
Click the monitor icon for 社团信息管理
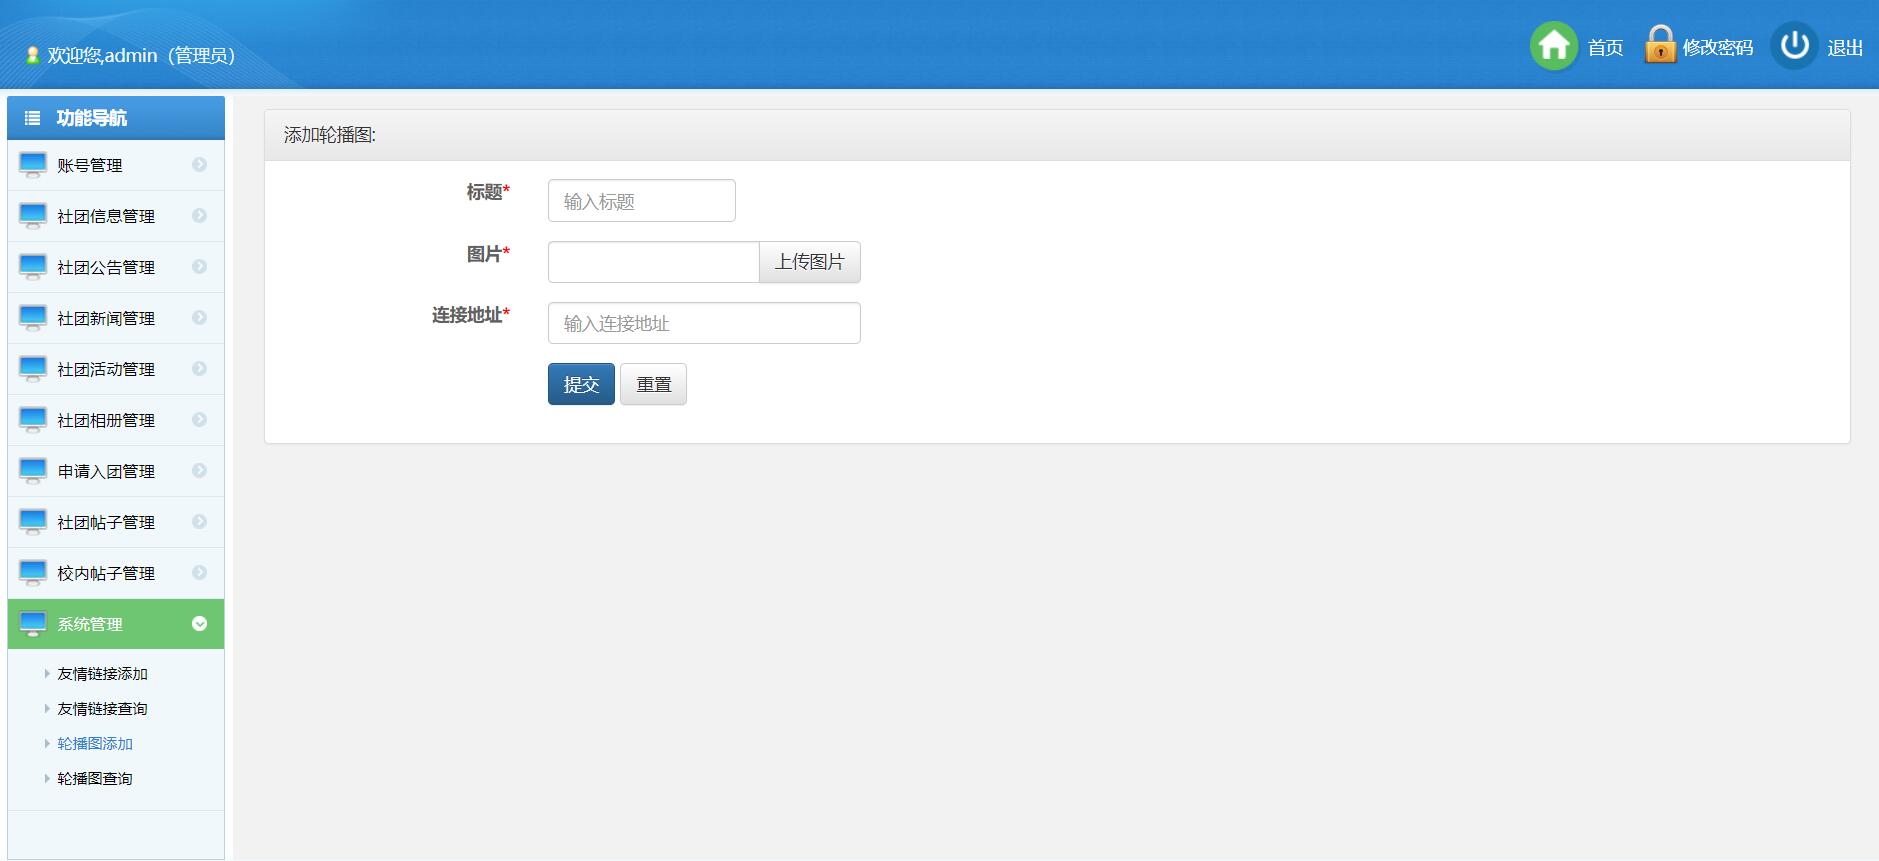click(33, 216)
